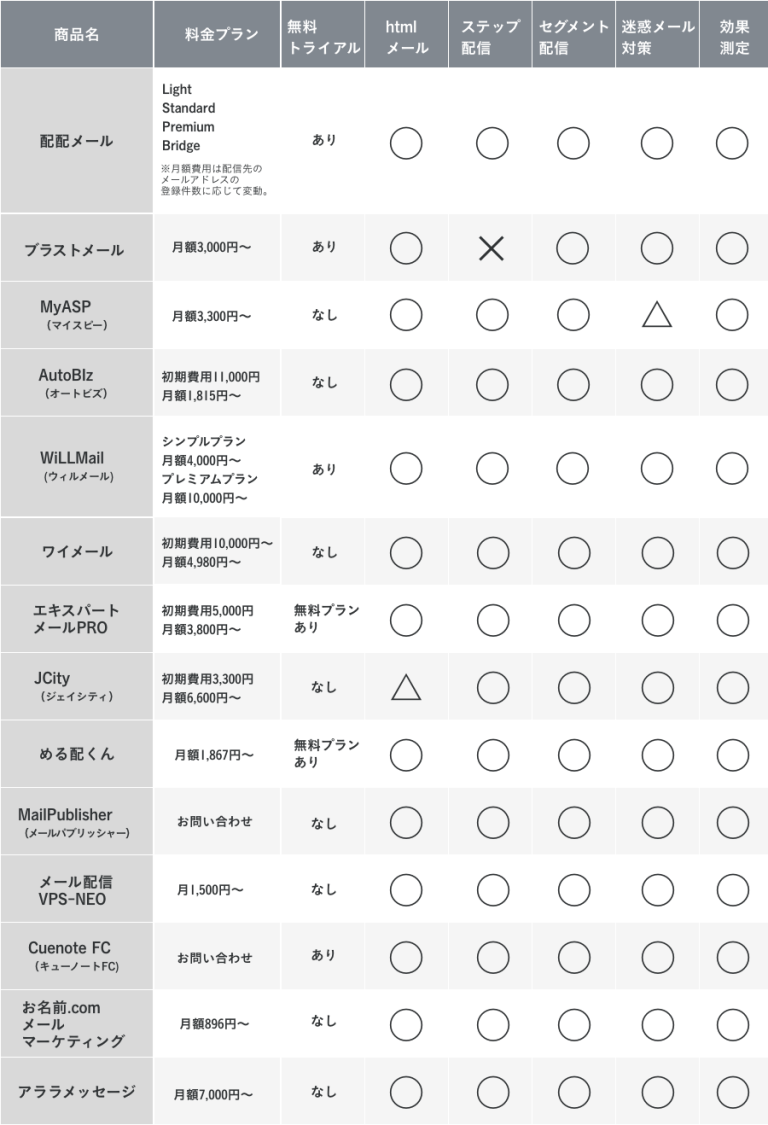Click the 料金プラン column header

point(217,35)
